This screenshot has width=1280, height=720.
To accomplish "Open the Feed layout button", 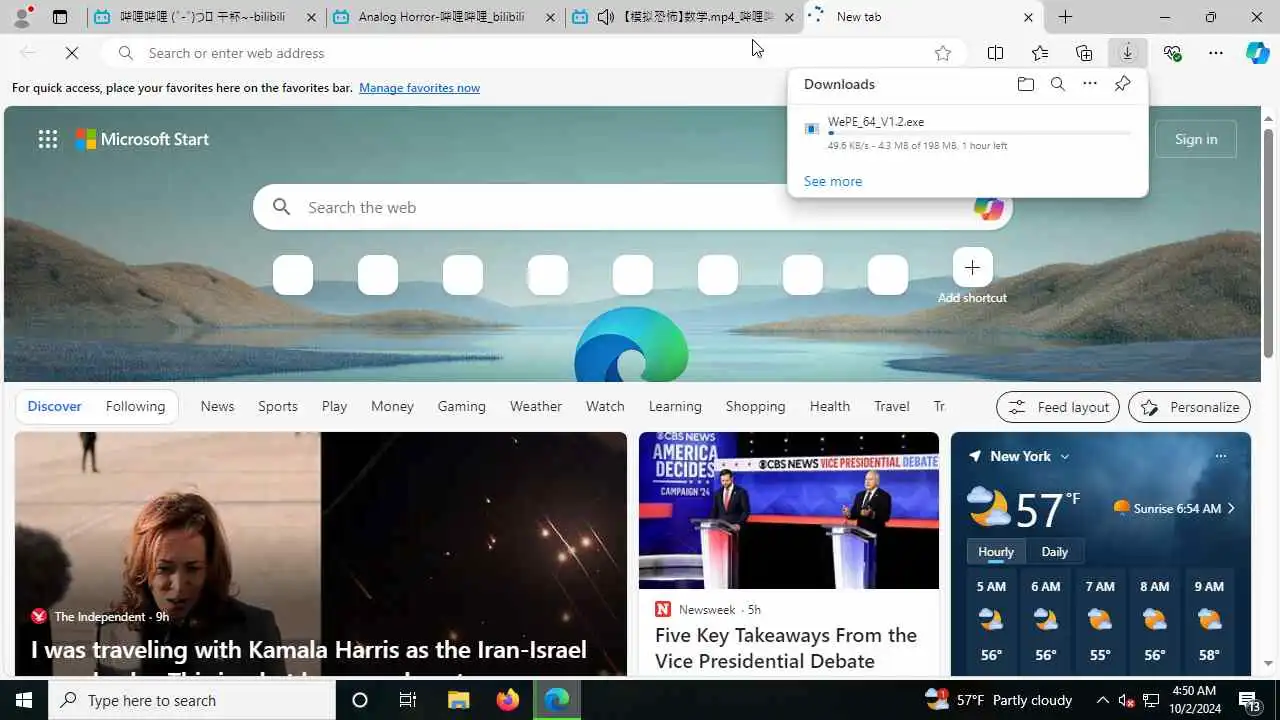I will pos(1058,407).
